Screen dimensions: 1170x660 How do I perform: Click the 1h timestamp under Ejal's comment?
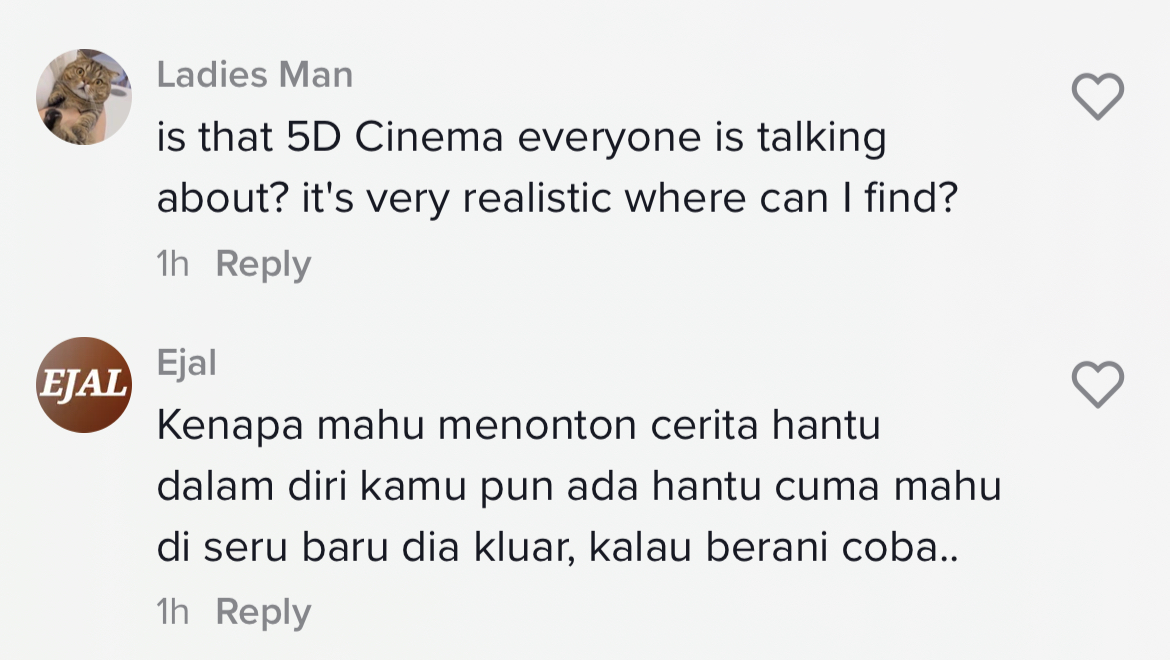pyautogui.click(x=173, y=612)
